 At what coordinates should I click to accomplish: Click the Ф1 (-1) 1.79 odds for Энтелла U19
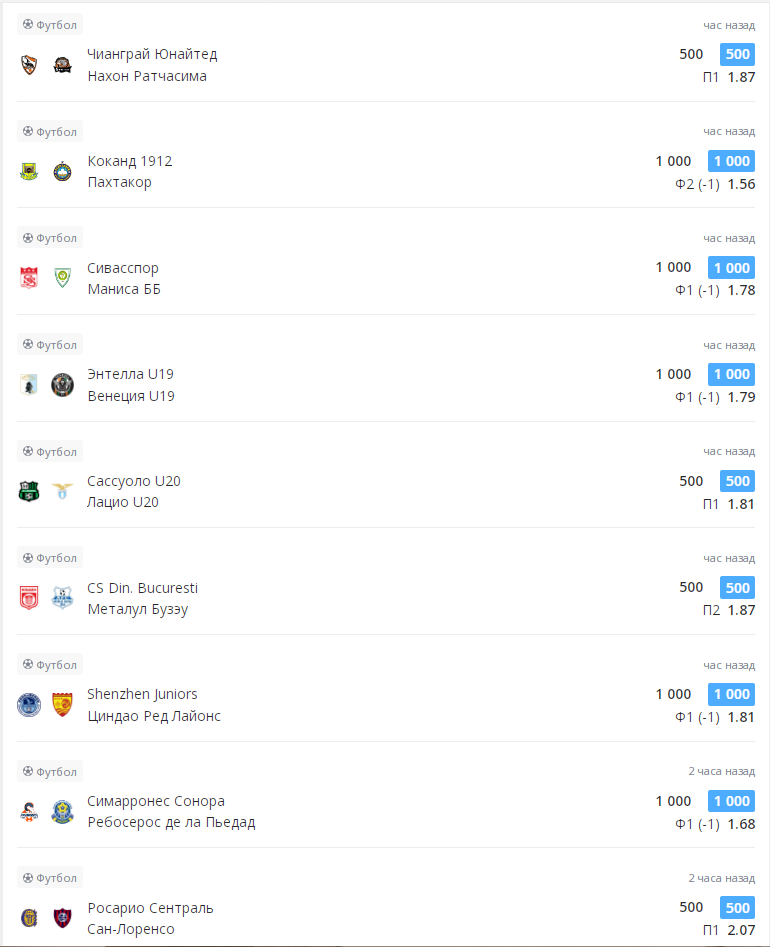(x=714, y=397)
